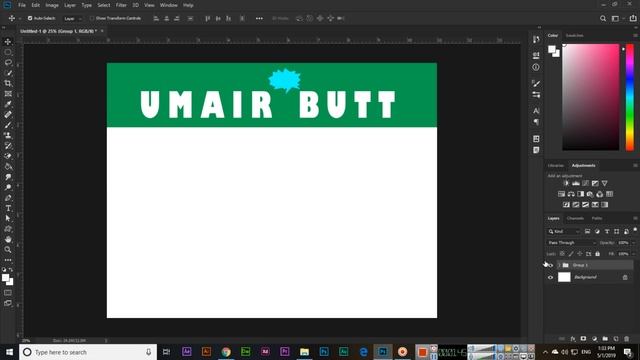Toggle the lock all layer button
This screenshot has width=640, height=360.
tap(598, 254)
